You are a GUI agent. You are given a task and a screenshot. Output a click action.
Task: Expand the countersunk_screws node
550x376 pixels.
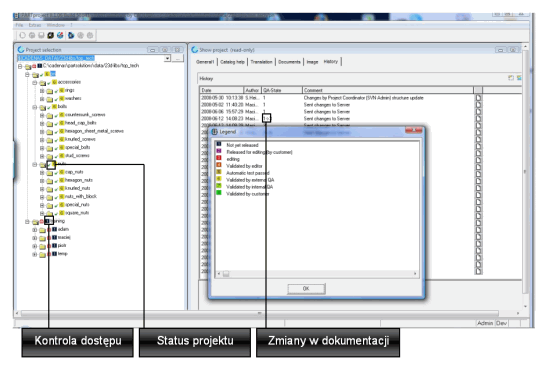point(42,115)
